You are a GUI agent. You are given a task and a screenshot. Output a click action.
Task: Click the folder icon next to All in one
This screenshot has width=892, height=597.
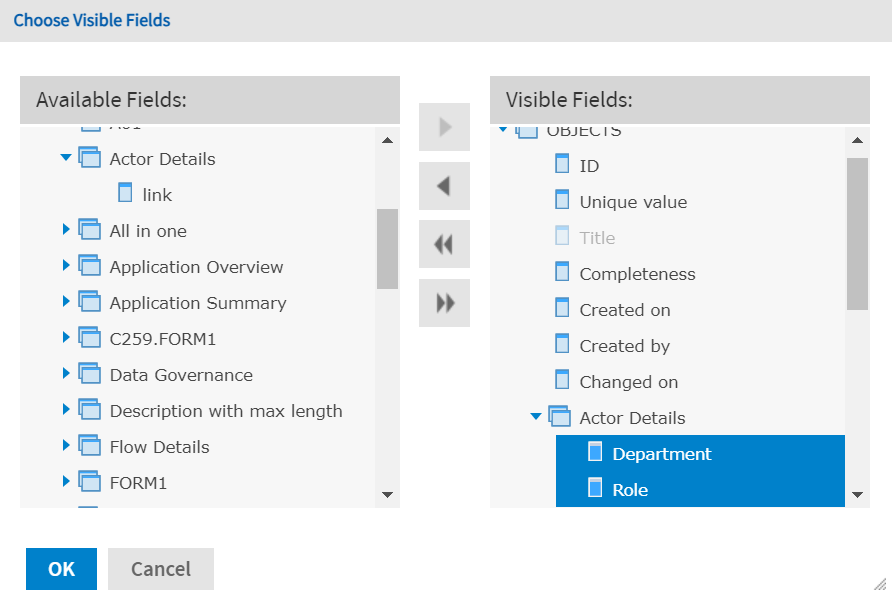[90, 229]
